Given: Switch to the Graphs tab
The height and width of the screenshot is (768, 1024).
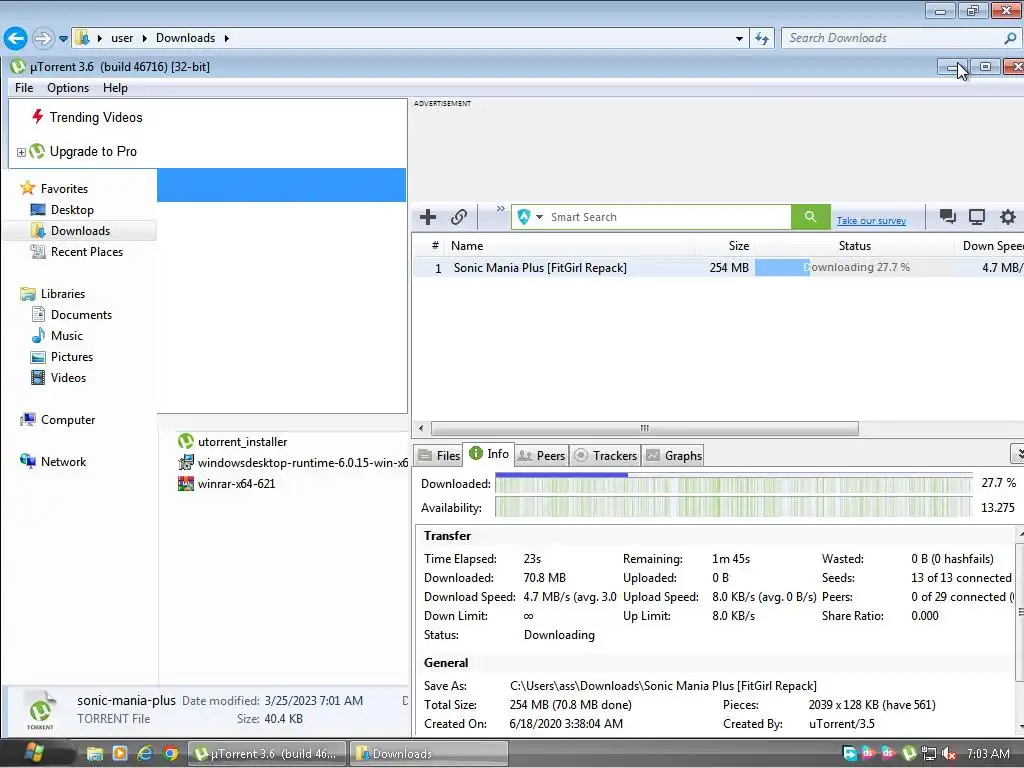Looking at the screenshot, I should 674,456.
